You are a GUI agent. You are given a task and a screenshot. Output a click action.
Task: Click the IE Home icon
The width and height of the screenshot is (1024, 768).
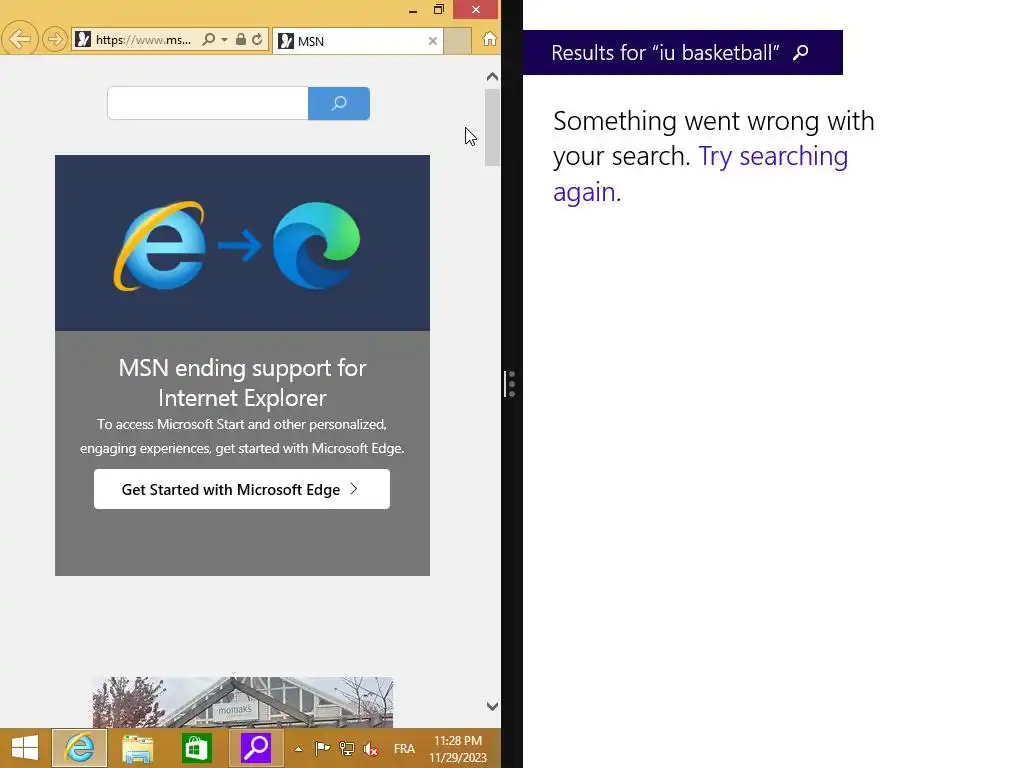point(489,39)
